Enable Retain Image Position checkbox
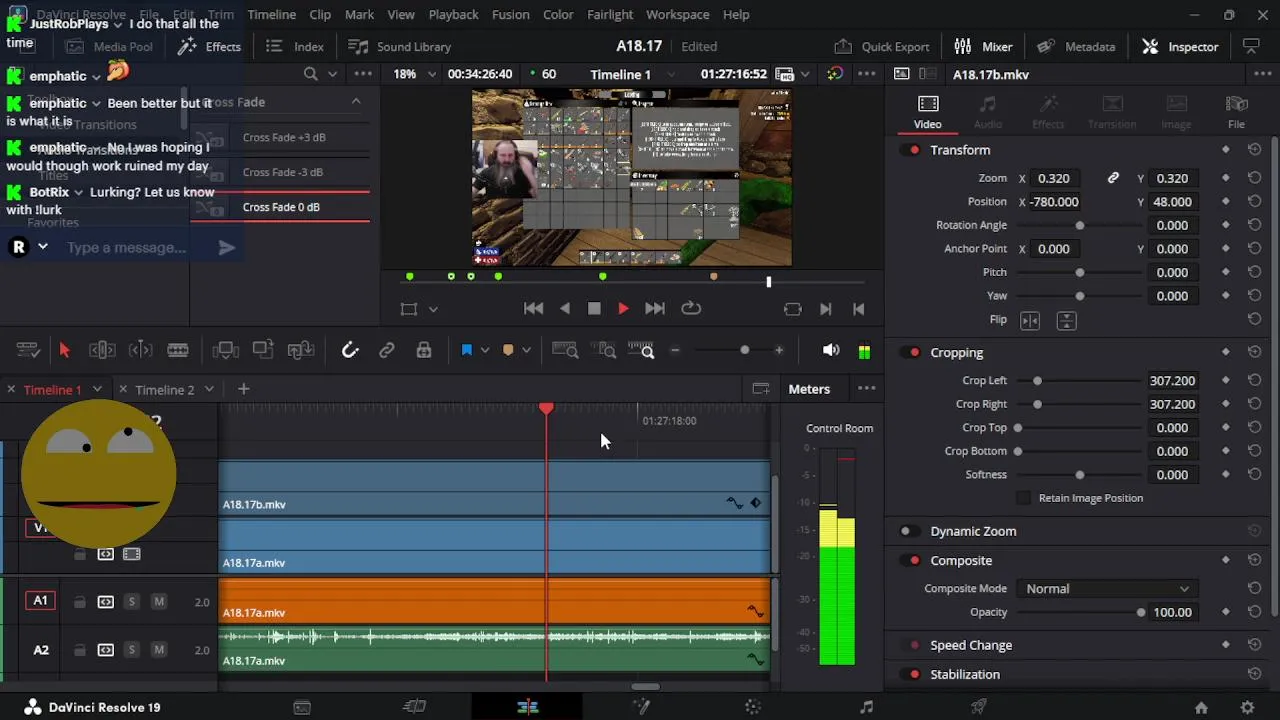1280x720 pixels. 1023,498
